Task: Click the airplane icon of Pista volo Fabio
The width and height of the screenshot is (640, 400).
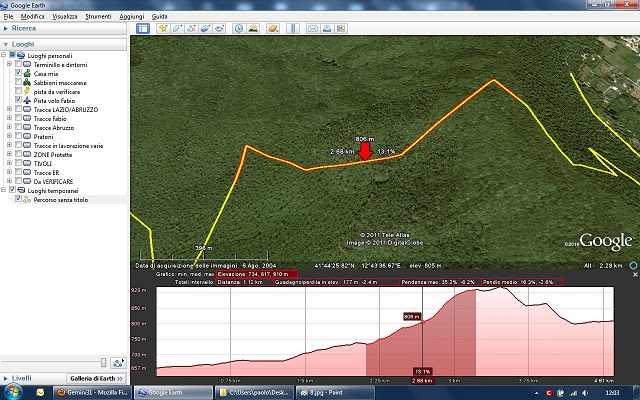Action: (x=27, y=100)
